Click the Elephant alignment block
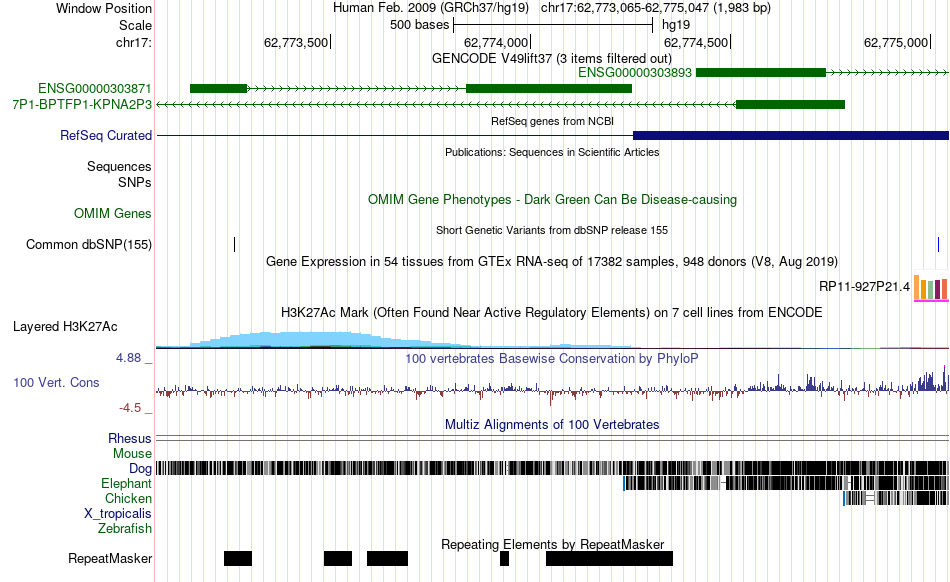Viewport: 950px width, 582px height. click(786, 483)
